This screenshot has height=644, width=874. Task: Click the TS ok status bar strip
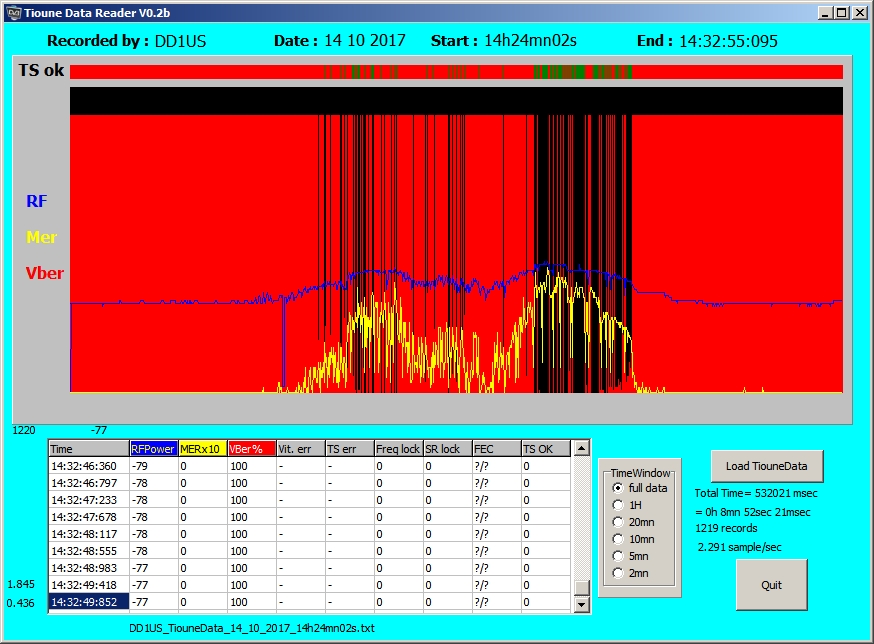pyautogui.click(x=456, y=71)
